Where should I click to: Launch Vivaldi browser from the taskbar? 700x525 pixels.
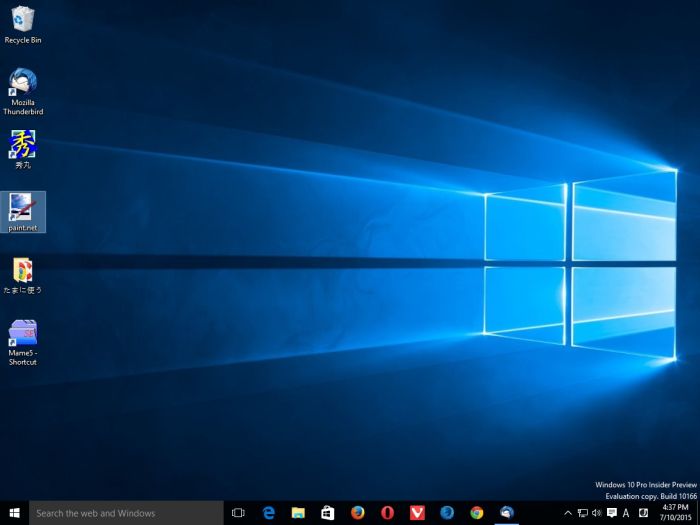click(417, 513)
